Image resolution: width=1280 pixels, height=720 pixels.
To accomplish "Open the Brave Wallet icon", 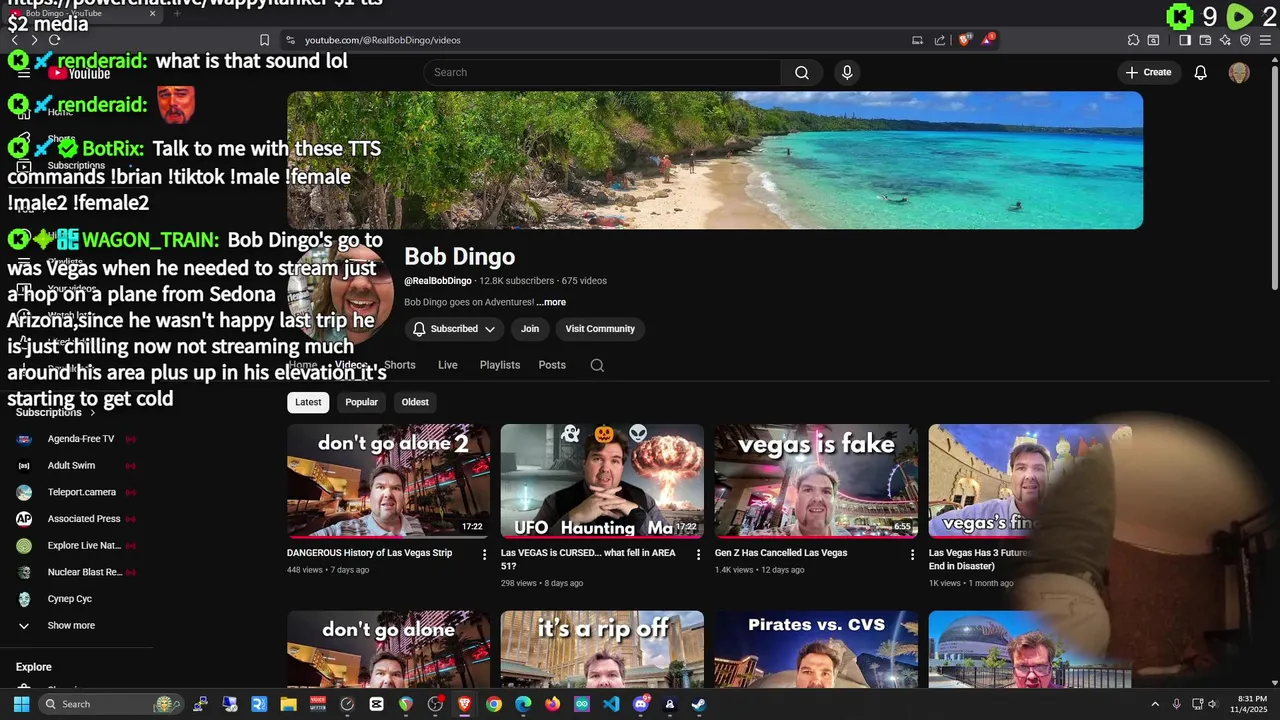I will pyautogui.click(x=1205, y=40).
